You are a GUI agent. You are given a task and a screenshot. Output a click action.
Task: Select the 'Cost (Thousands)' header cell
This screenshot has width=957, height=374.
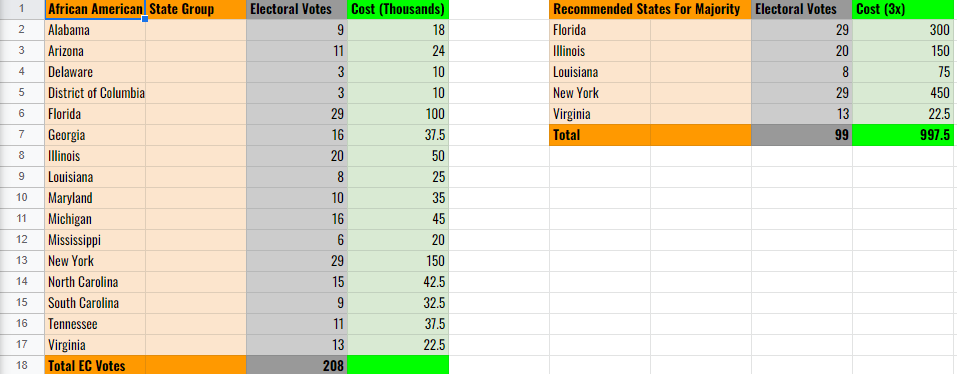click(x=398, y=9)
